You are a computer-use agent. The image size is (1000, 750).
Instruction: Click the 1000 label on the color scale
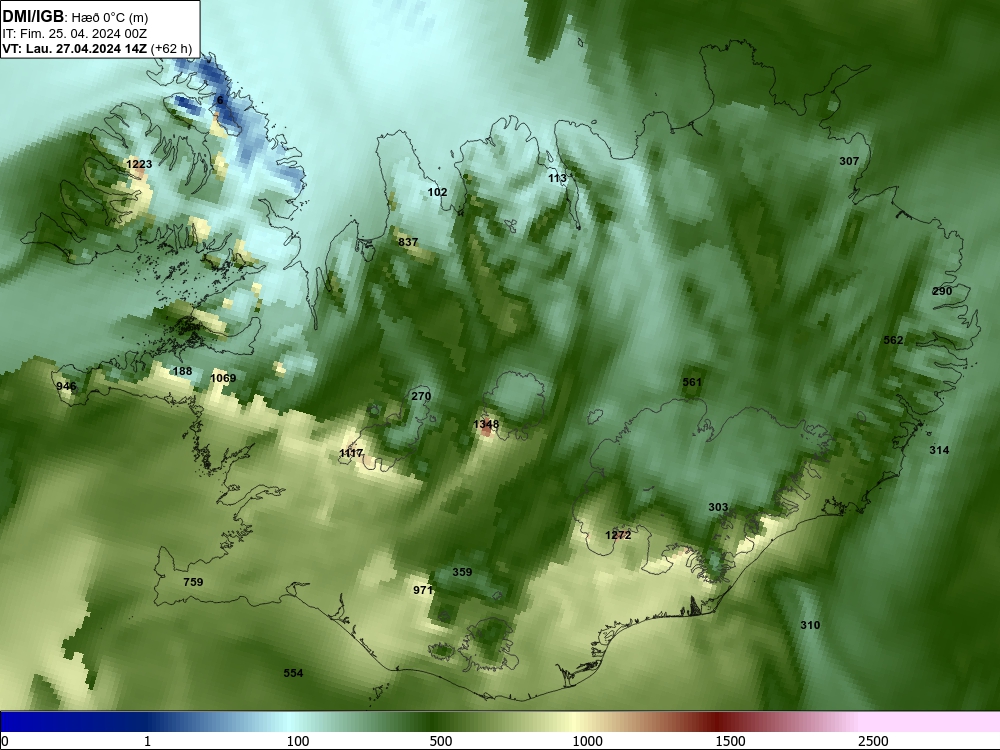[587, 741]
